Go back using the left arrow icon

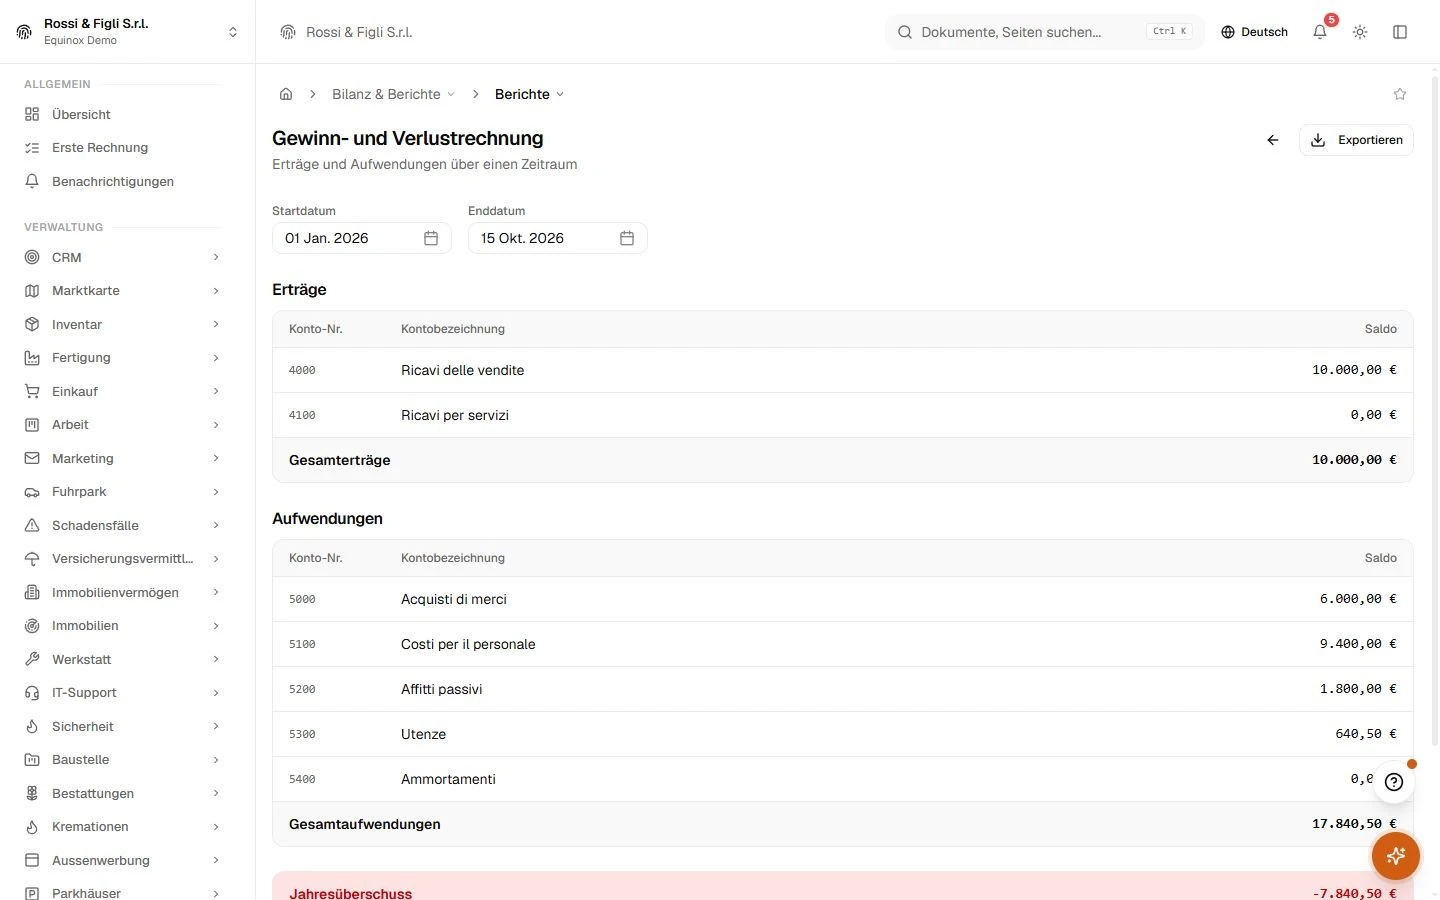(x=1273, y=140)
